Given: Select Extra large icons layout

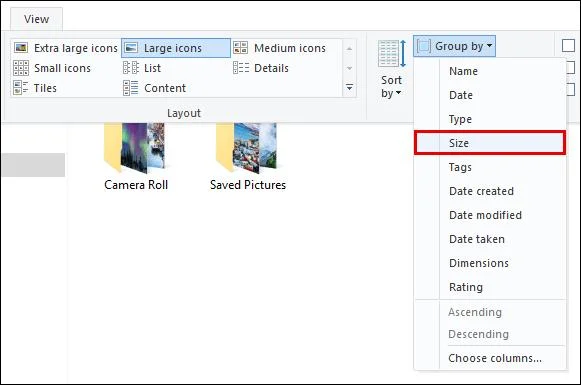Looking at the screenshot, I should tap(66, 48).
